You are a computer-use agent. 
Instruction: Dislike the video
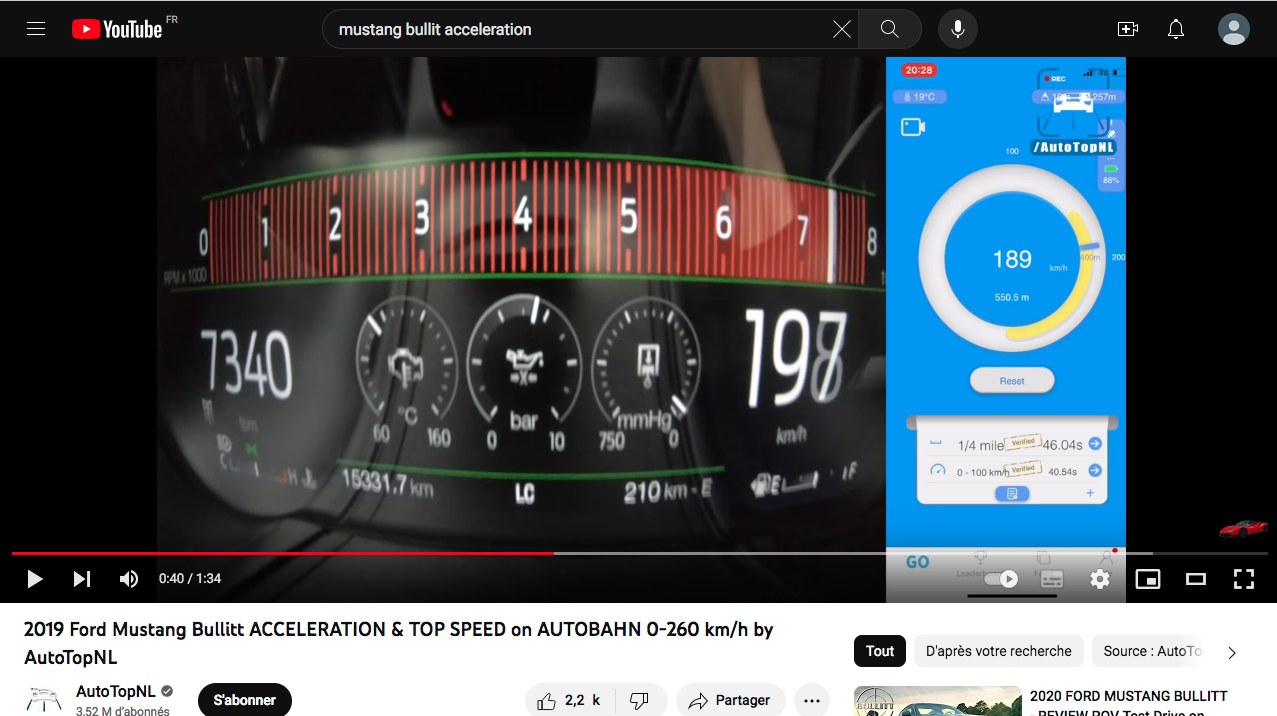(639, 701)
